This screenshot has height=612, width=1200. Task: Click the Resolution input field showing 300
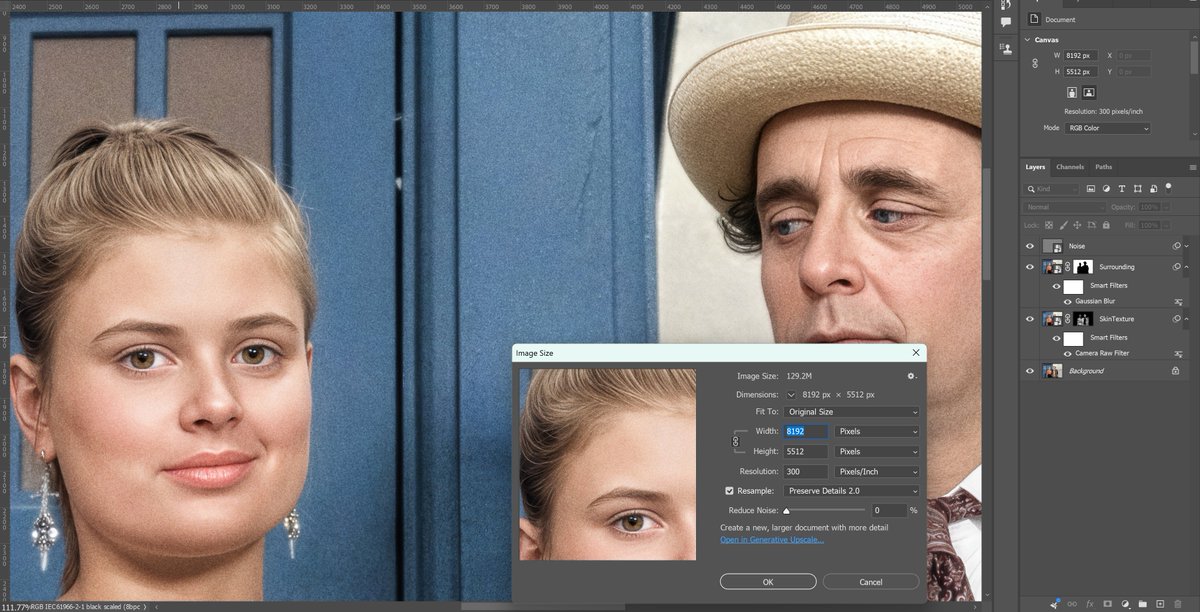click(806, 472)
